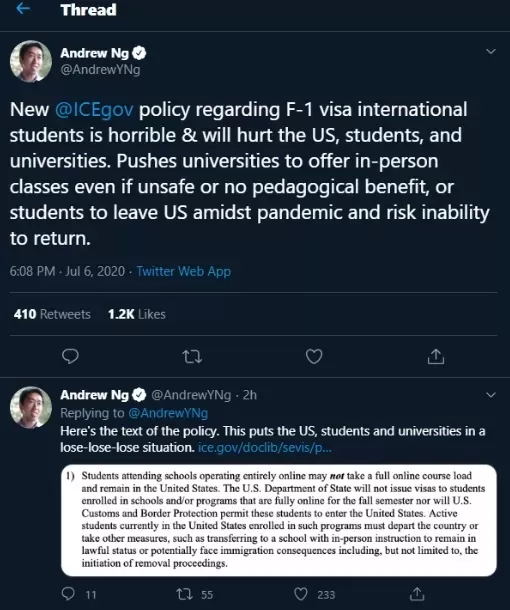The height and width of the screenshot is (610, 510).
Task: View the 1.2K Likes list
Action: click(x=137, y=314)
